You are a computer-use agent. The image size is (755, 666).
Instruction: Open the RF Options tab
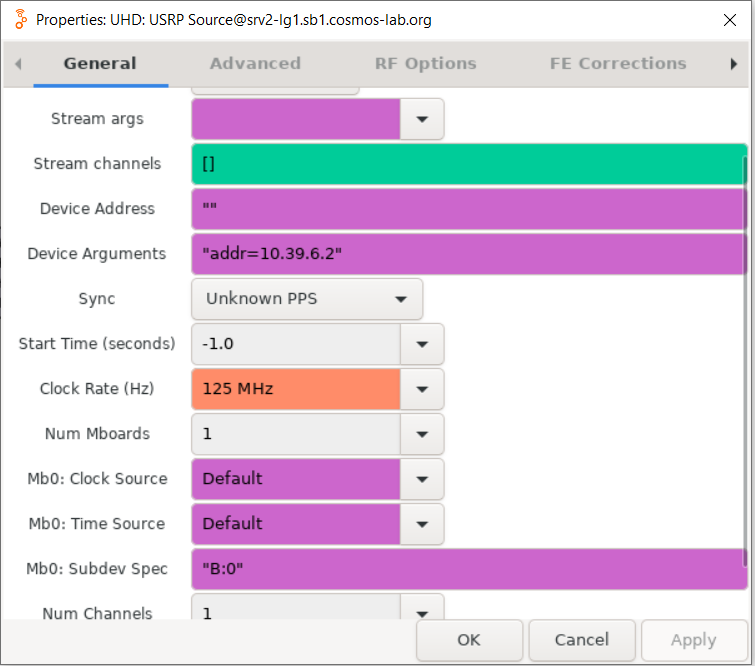425,63
